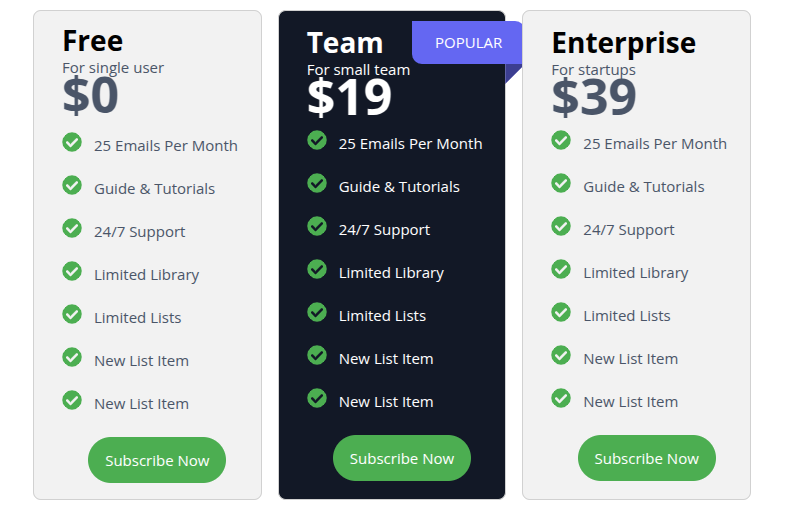Click the POPULAR ribbon badge

[467, 43]
